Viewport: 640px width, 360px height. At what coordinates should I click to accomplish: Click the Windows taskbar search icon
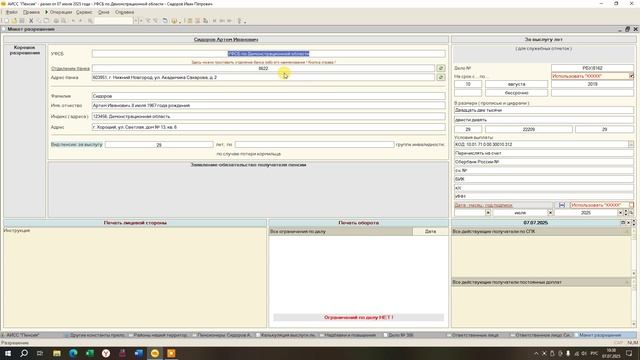[x=24, y=353]
